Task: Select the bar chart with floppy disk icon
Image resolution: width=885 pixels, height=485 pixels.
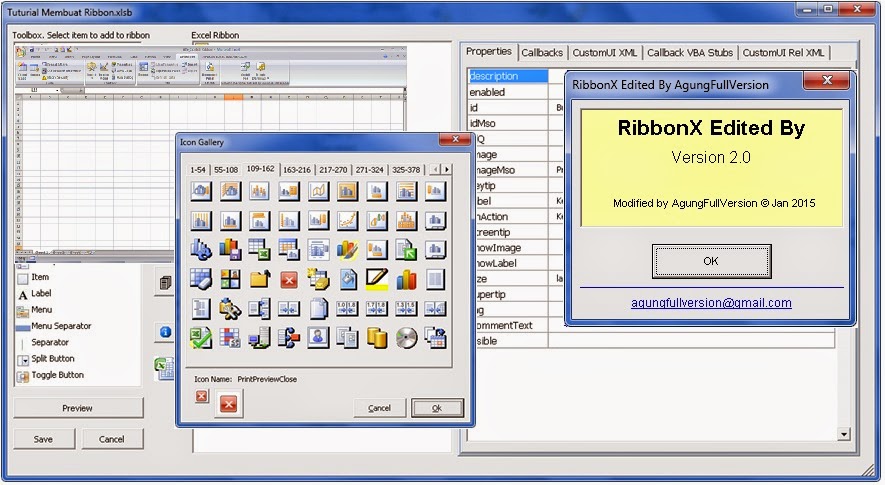Action: 230,250
